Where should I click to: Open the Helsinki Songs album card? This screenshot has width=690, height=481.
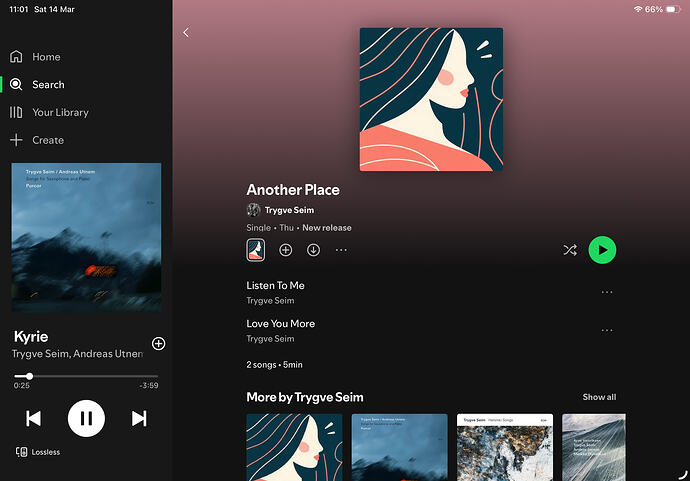505,447
